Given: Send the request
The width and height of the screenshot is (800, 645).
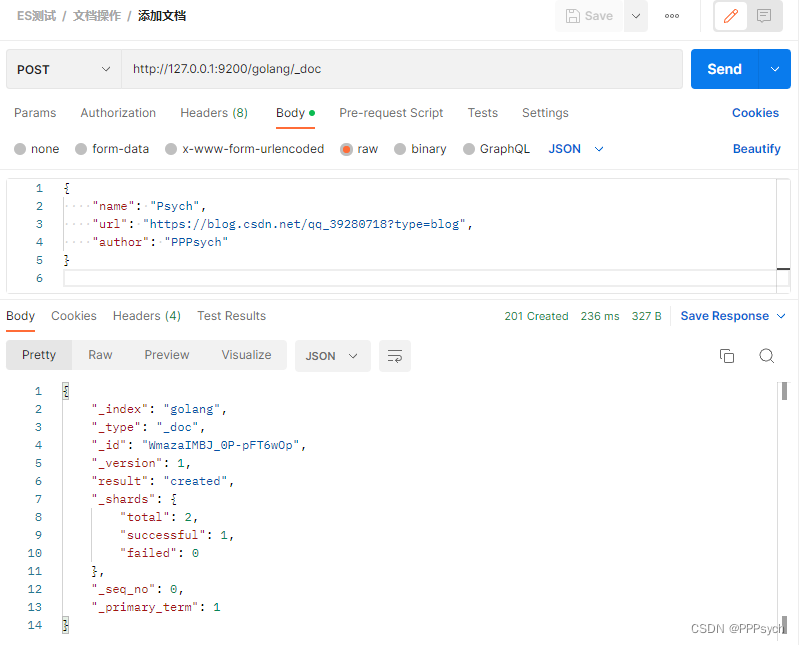Looking at the screenshot, I should click(x=724, y=69).
